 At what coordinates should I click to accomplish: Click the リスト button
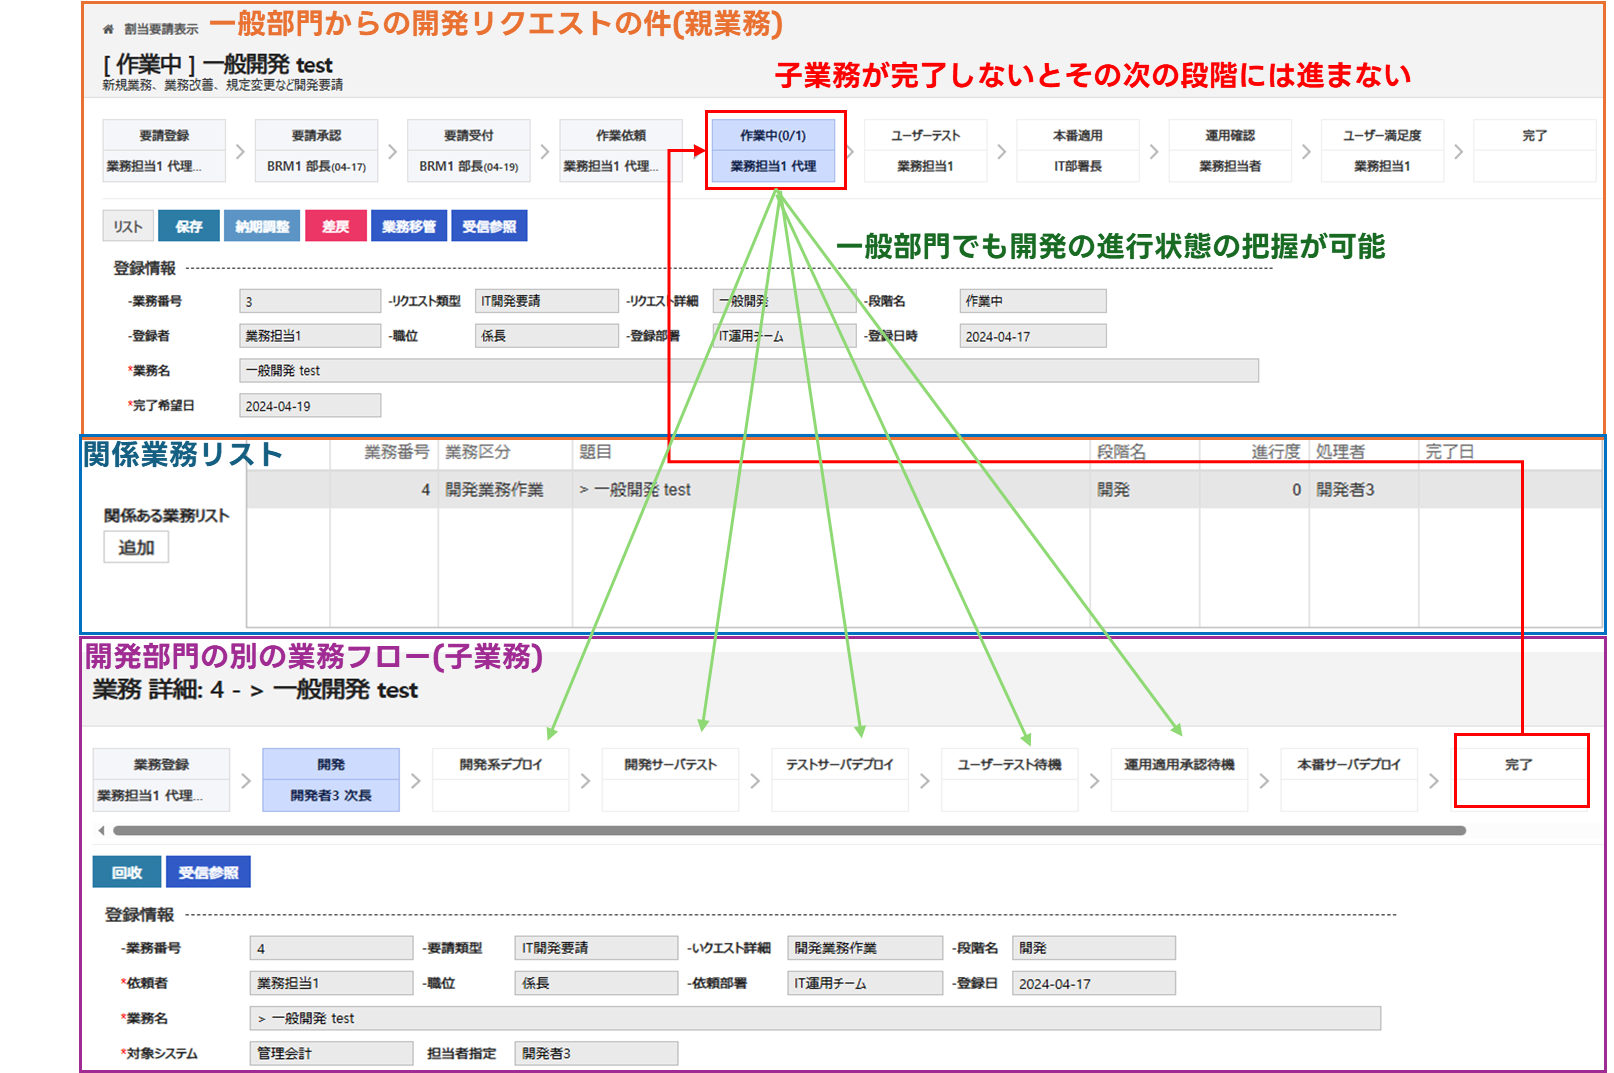128,226
